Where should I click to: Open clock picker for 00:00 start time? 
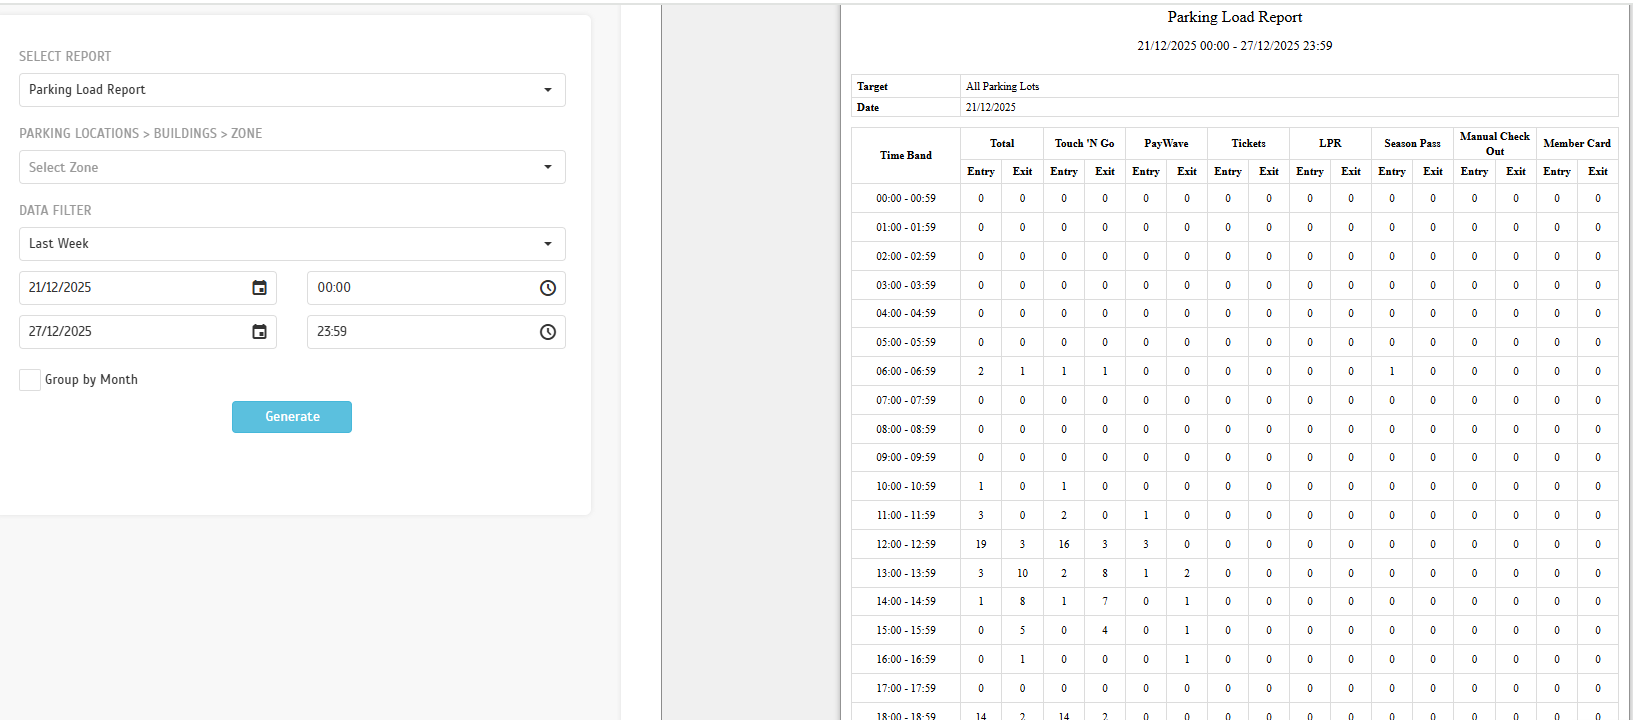(x=547, y=288)
